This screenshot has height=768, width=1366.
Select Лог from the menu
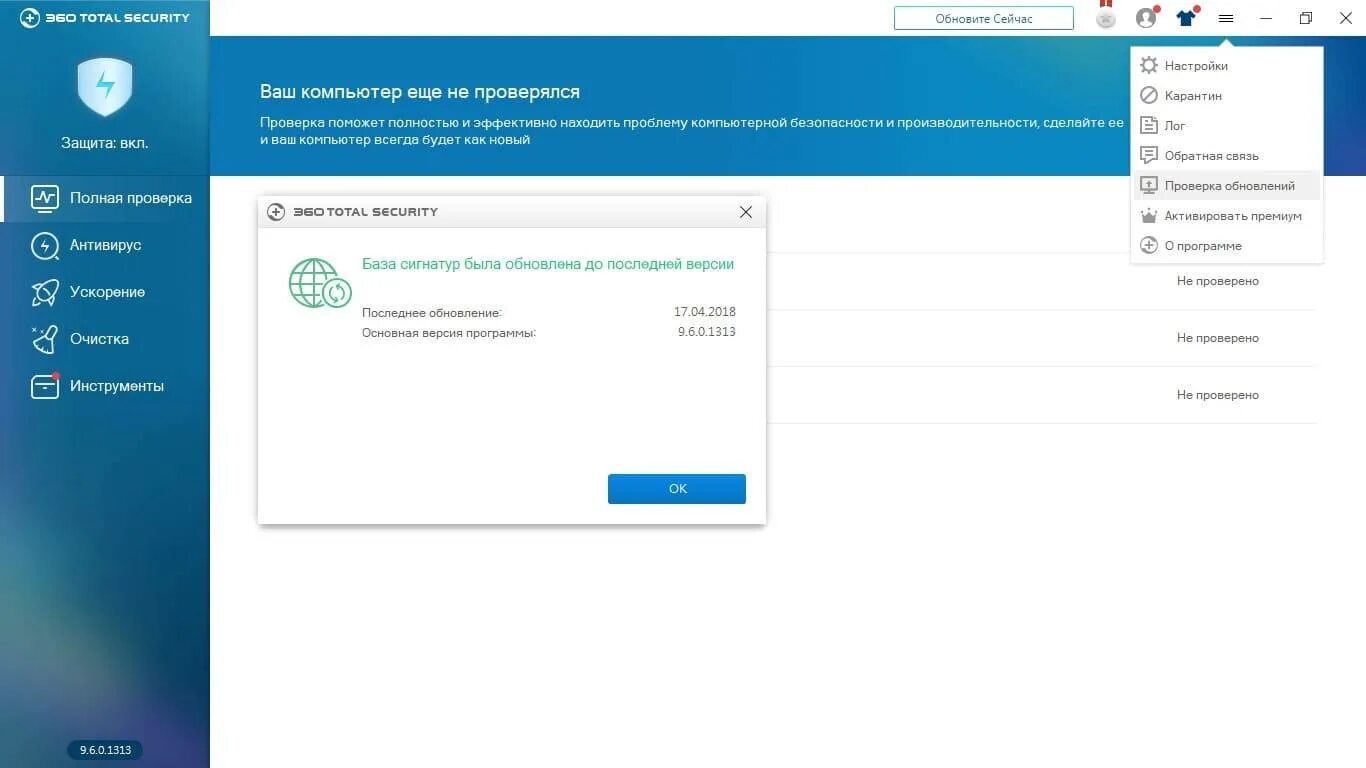(1227, 126)
